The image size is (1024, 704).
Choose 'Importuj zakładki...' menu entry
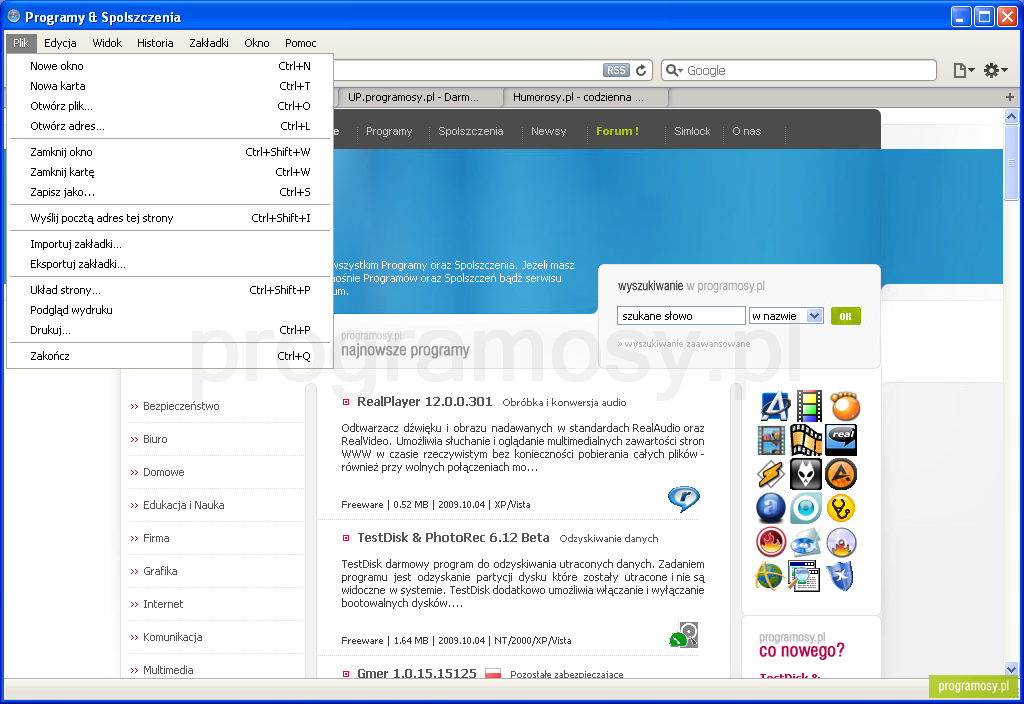pyautogui.click(x=170, y=244)
